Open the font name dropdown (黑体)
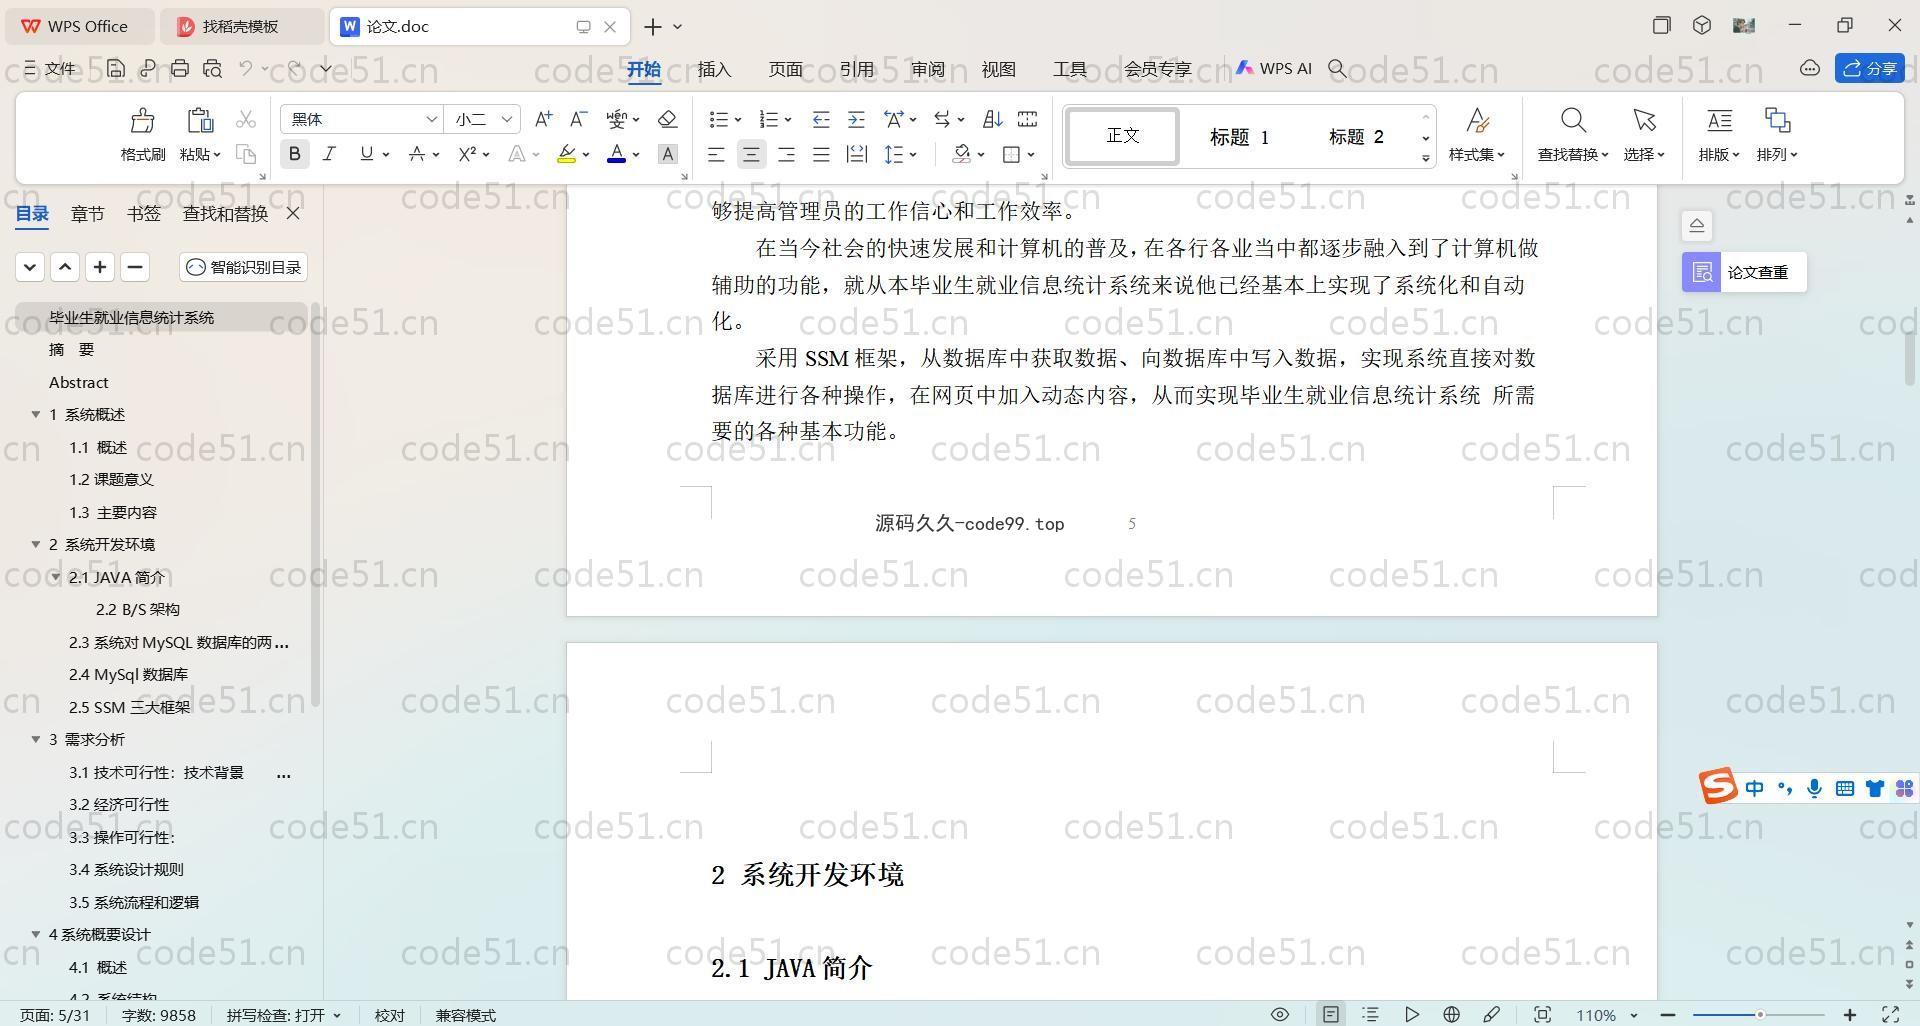 pyautogui.click(x=432, y=119)
